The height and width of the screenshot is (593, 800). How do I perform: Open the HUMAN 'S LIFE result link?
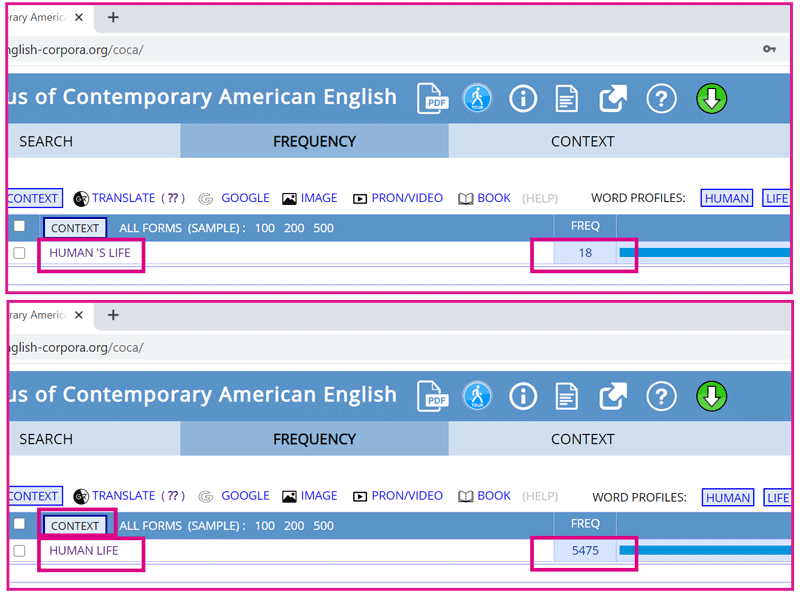(90, 253)
